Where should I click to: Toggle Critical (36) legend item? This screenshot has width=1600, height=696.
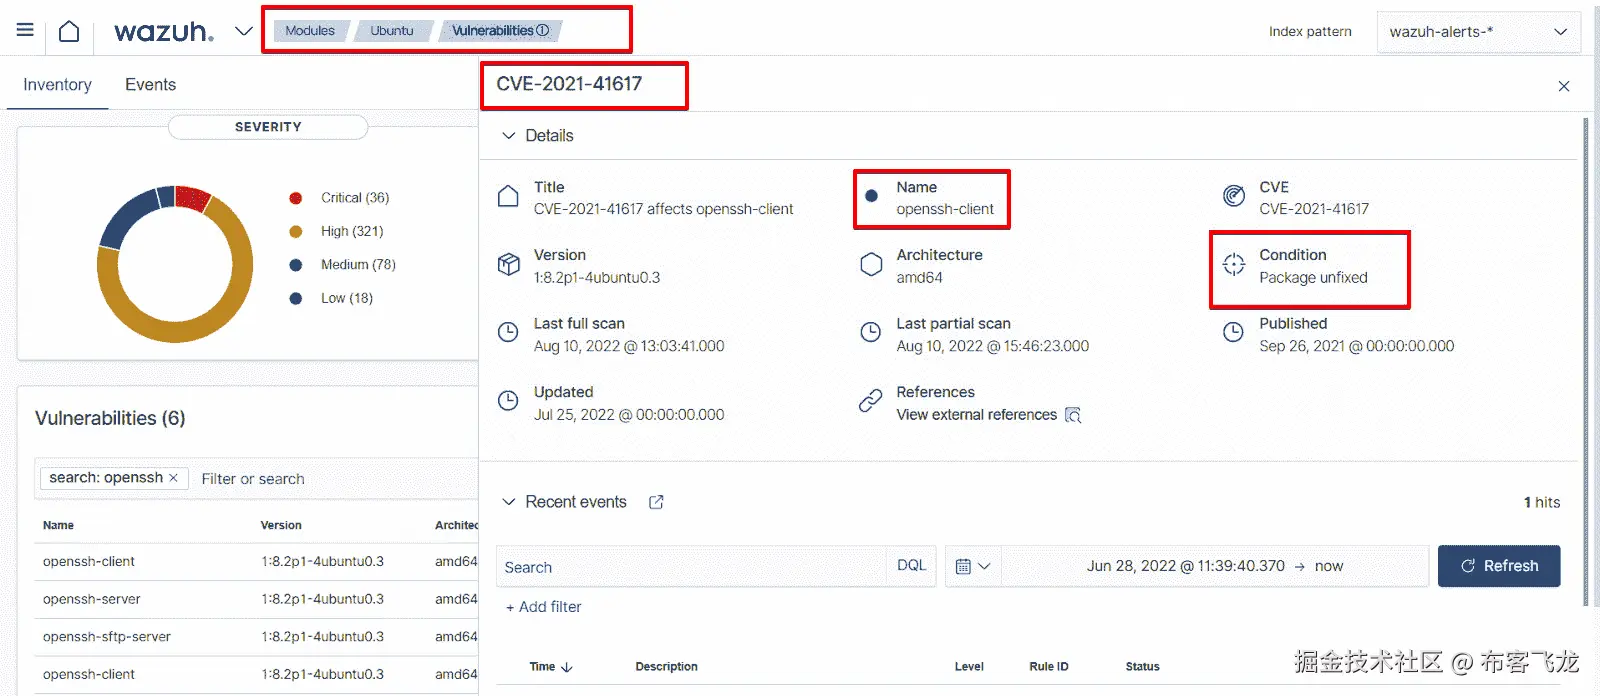click(355, 198)
